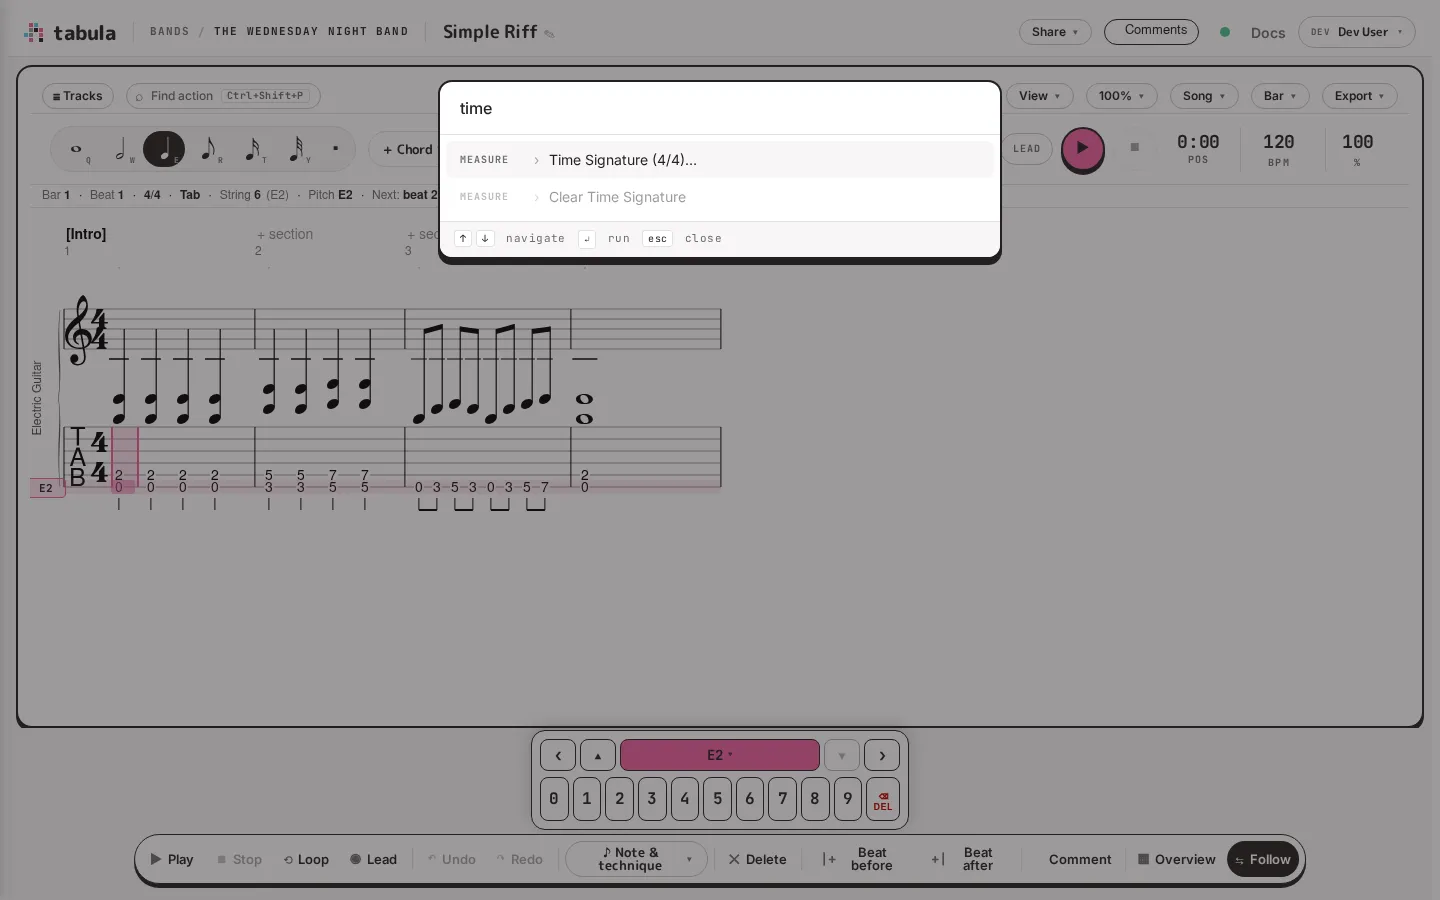Screen dimensions: 1440x900
Task: Click the command palette search field
Action: click(720, 108)
